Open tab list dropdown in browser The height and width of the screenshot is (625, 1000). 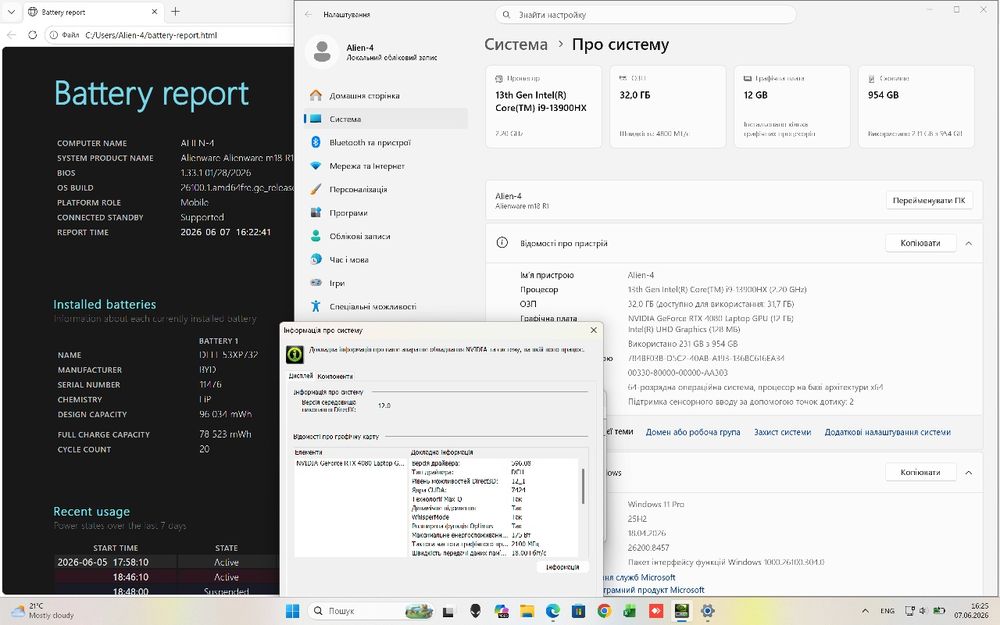(x=11, y=11)
